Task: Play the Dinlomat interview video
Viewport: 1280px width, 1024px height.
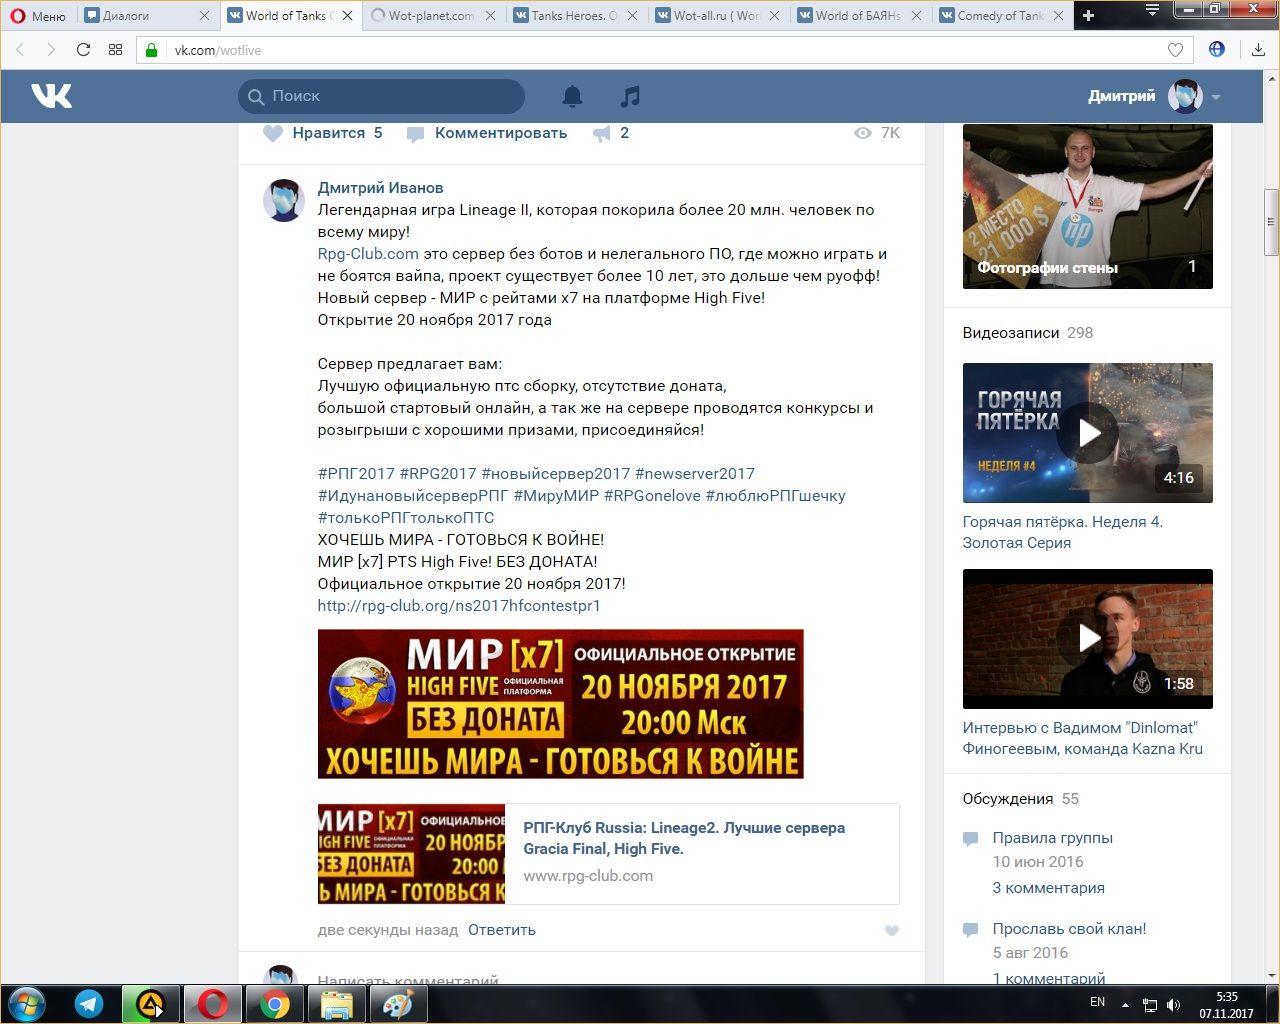Action: (x=1088, y=639)
